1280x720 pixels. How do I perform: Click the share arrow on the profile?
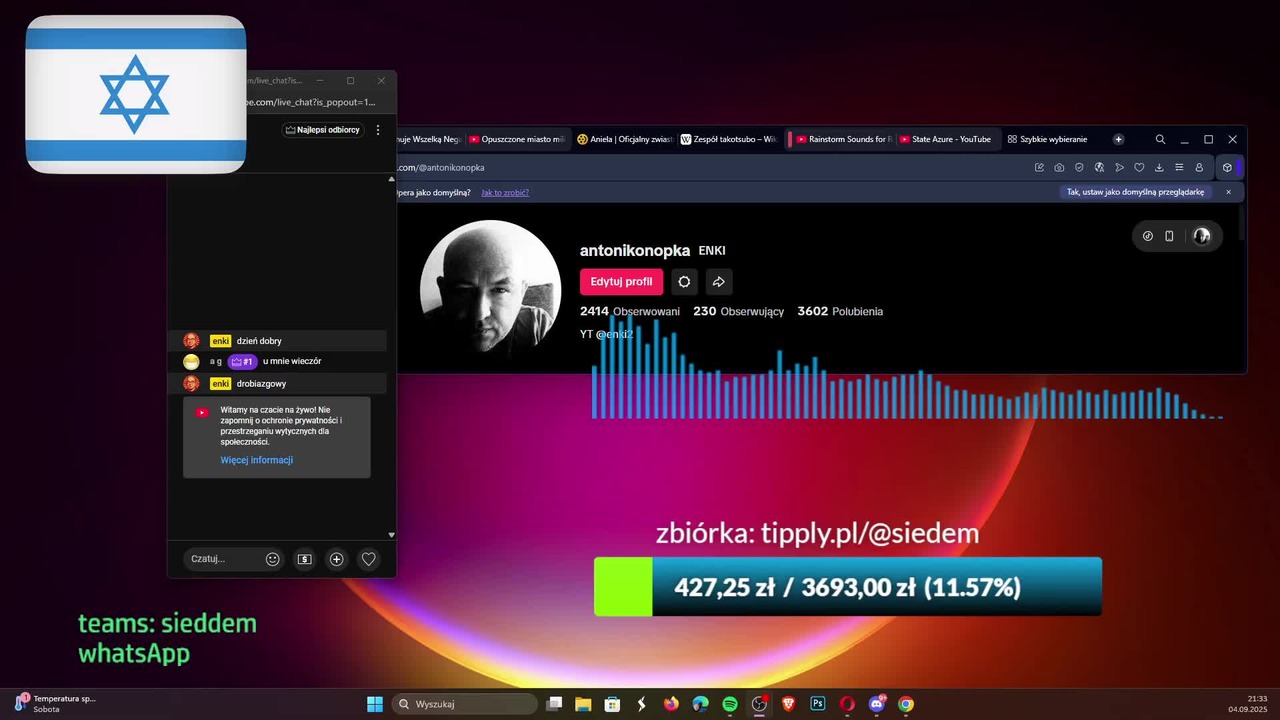point(718,282)
